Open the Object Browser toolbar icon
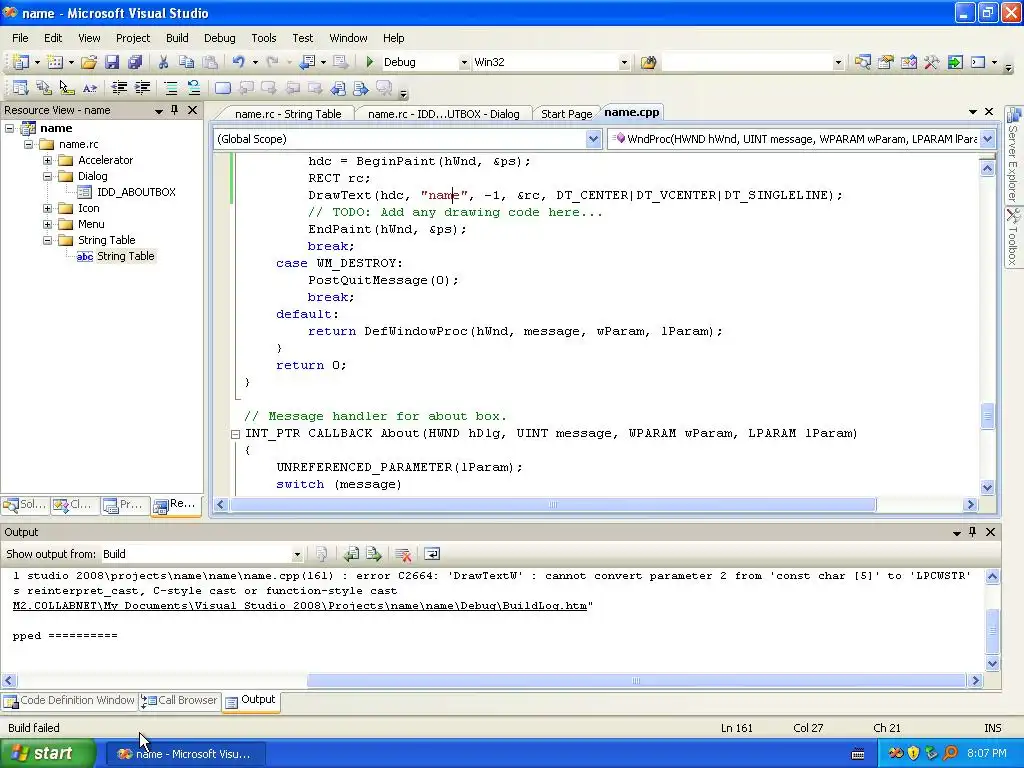Image resolution: width=1024 pixels, height=768 pixels. (x=908, y=62)
